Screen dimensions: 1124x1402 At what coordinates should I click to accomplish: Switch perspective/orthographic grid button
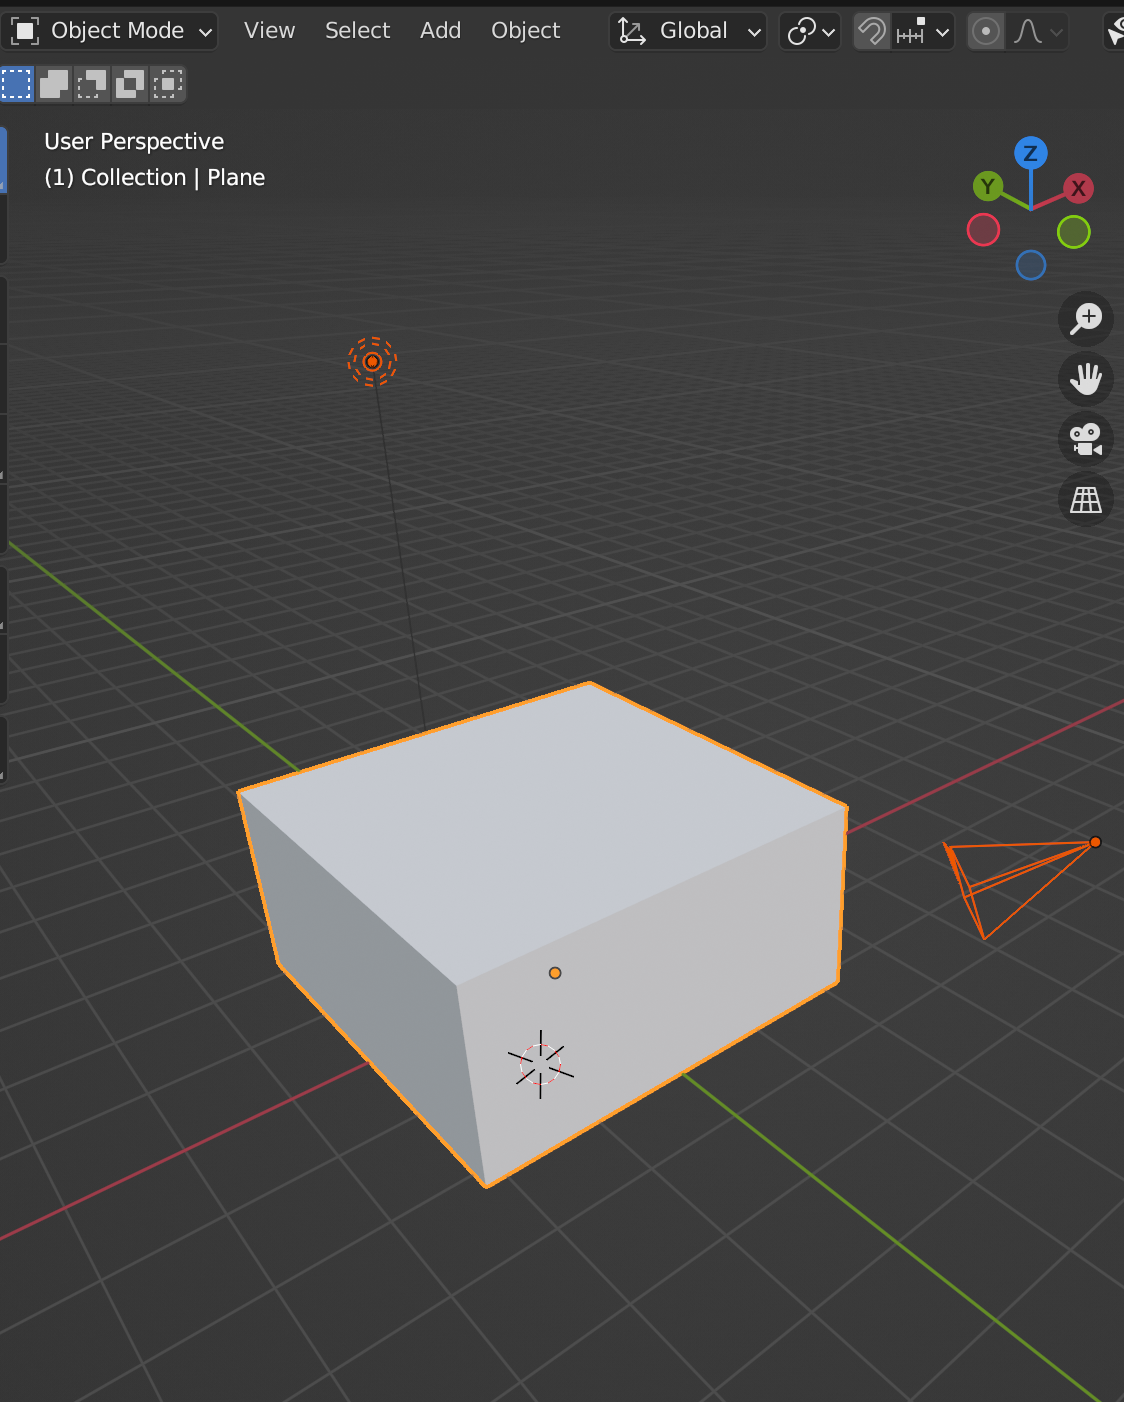pyautogui.click(x=1086, y=499)
